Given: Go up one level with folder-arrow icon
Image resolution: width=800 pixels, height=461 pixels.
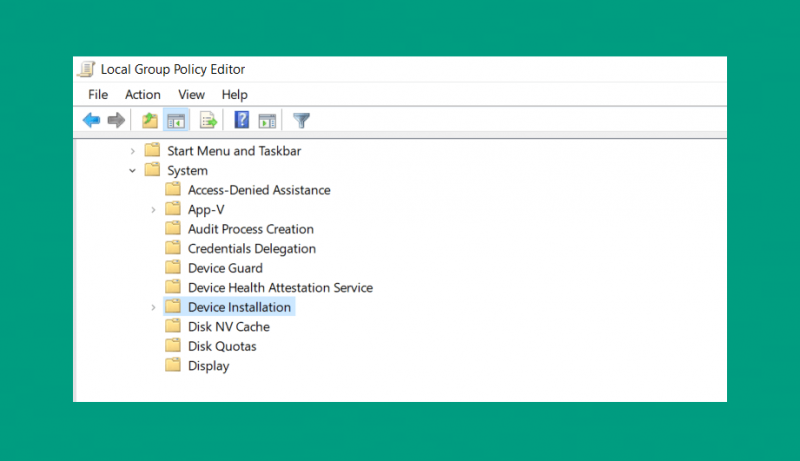Looking at the screenshot, I should pos(150,121).
